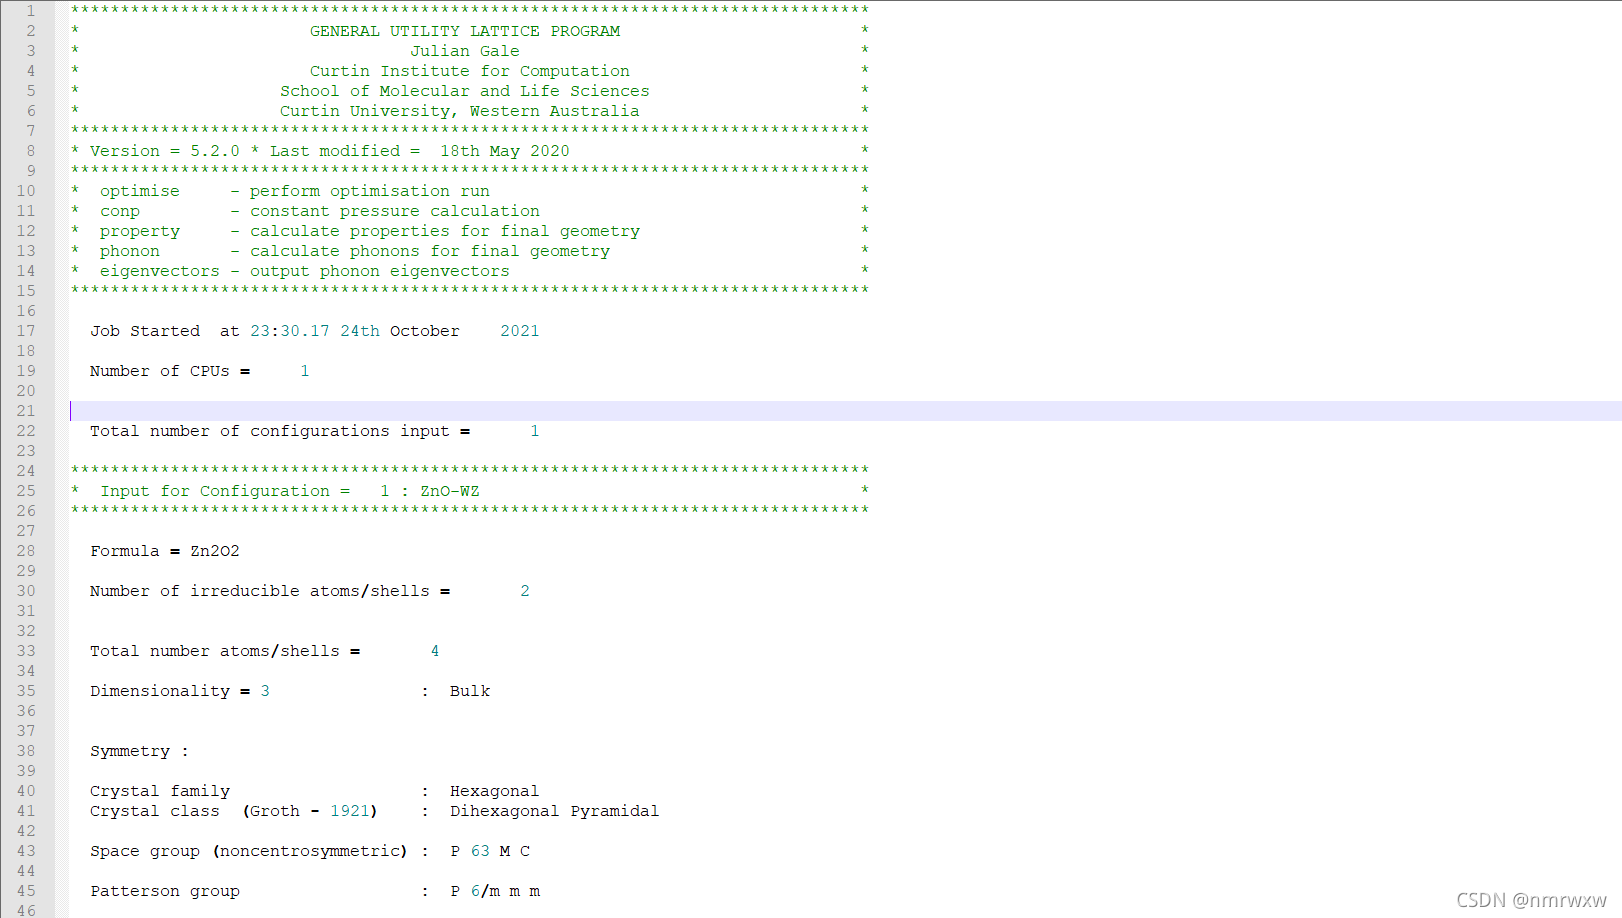The width and height of the screenshot is (1622, 918).
Task: Click the 'Symmetry :' heading
Action: coord(140,751)
